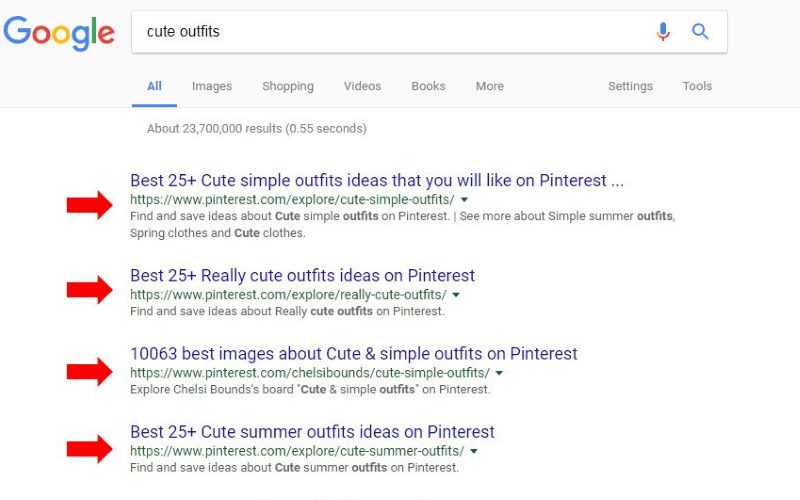The height and width of the screenshot is (500, 800).
Task: Open the More search categories menu
Action: (x=490, y=86)
